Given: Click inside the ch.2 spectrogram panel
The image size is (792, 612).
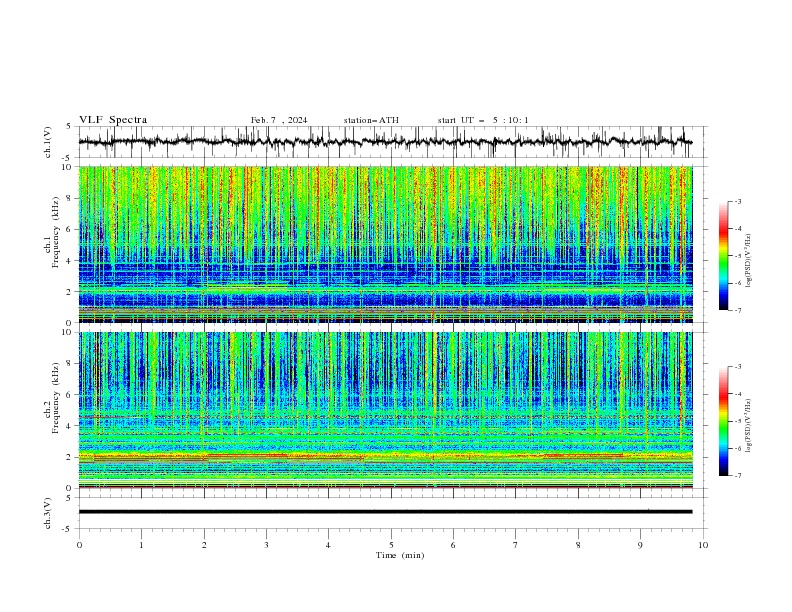Looking at the screenshot, I should pyautogui.click(x=385, y=410).
